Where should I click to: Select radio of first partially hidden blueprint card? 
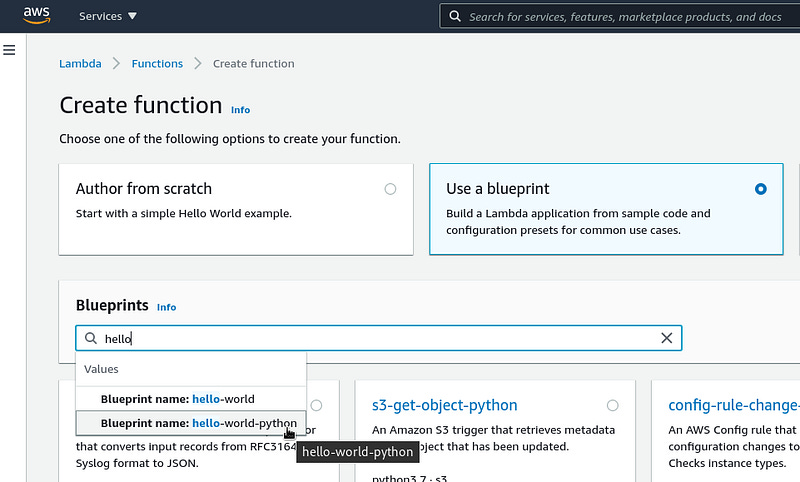coord(316,405)
